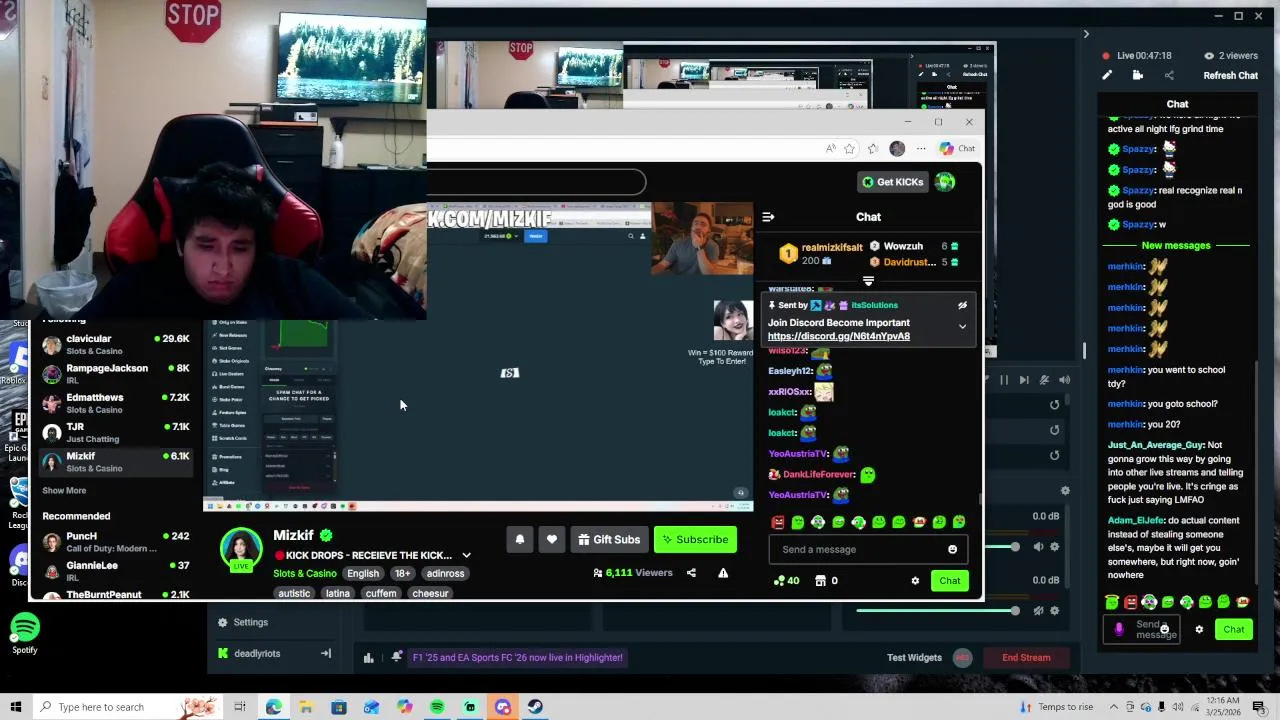
Task: Open Microsoft Edge from the taskbar
Action: pyautogui.click(x=273, y=707)
